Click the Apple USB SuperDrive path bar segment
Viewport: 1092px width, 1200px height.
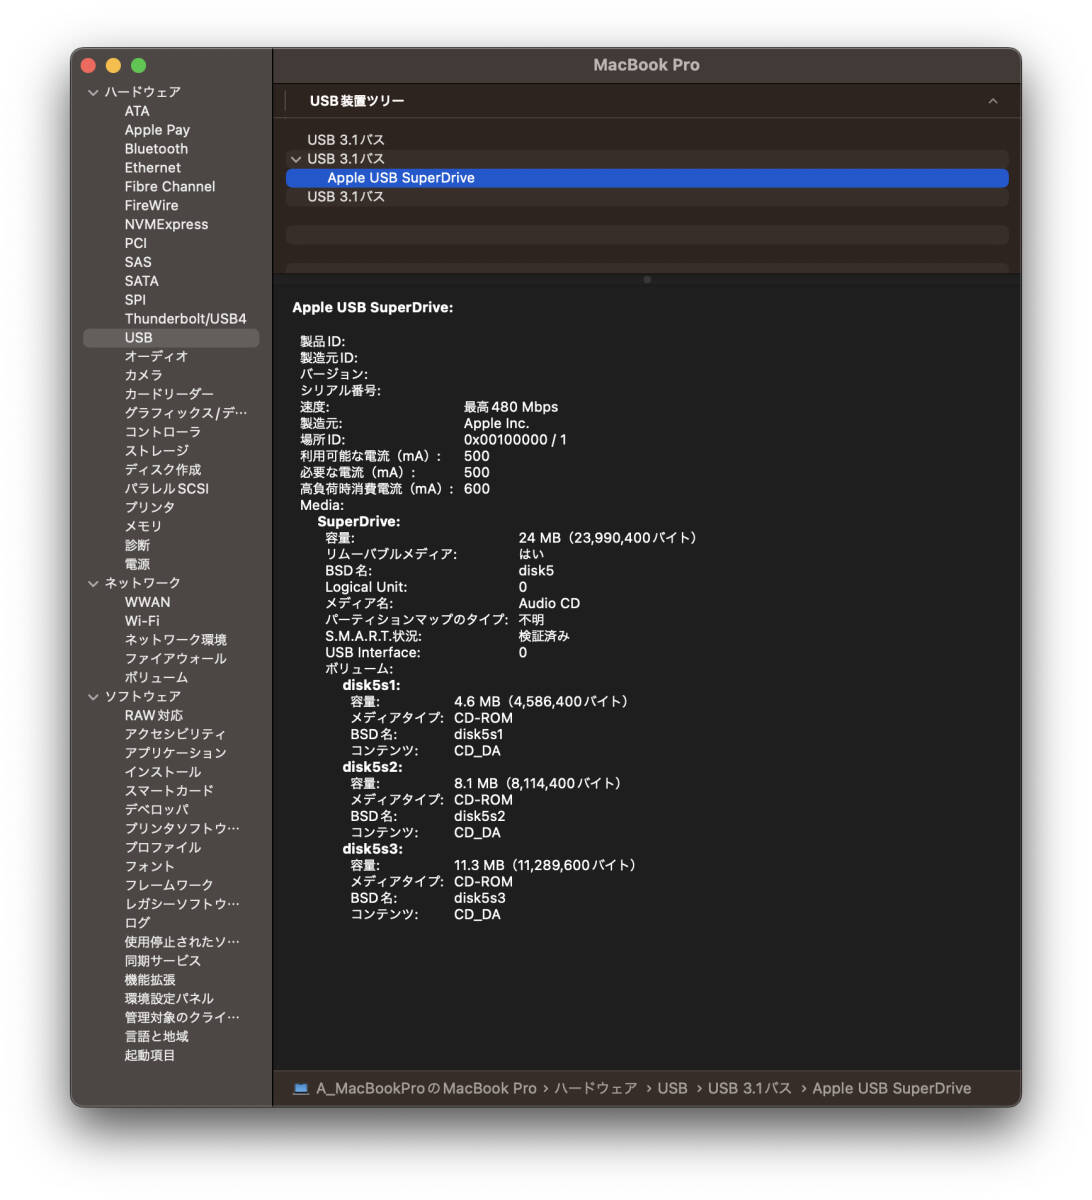892,1088
